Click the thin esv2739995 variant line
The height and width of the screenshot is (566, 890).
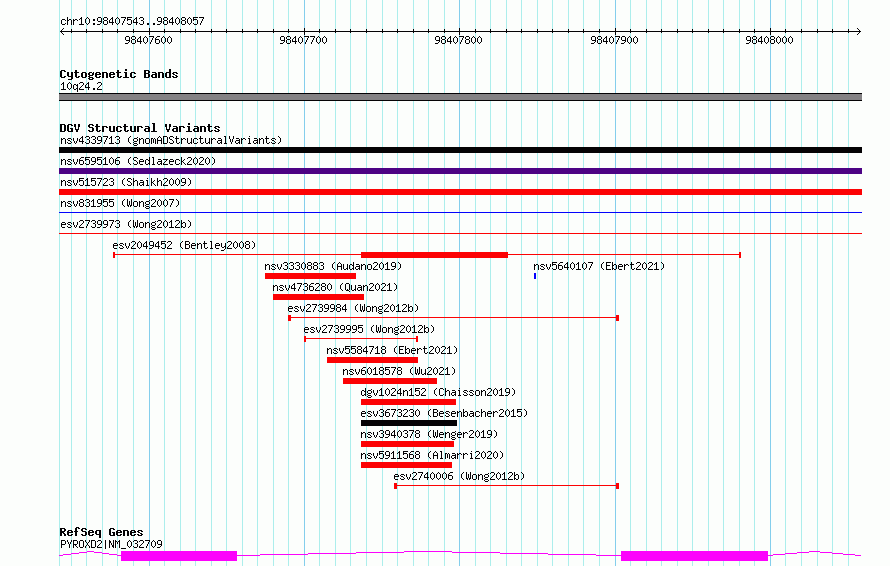[x=361, y=339]
